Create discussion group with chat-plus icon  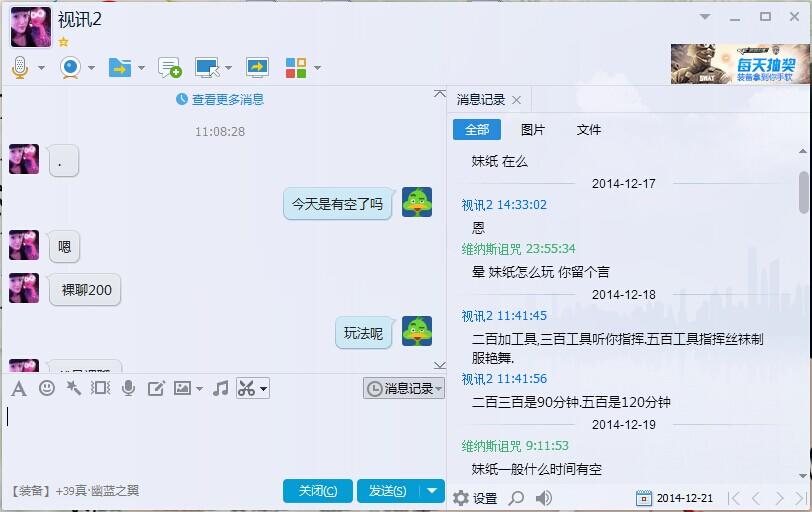(170, 67)
